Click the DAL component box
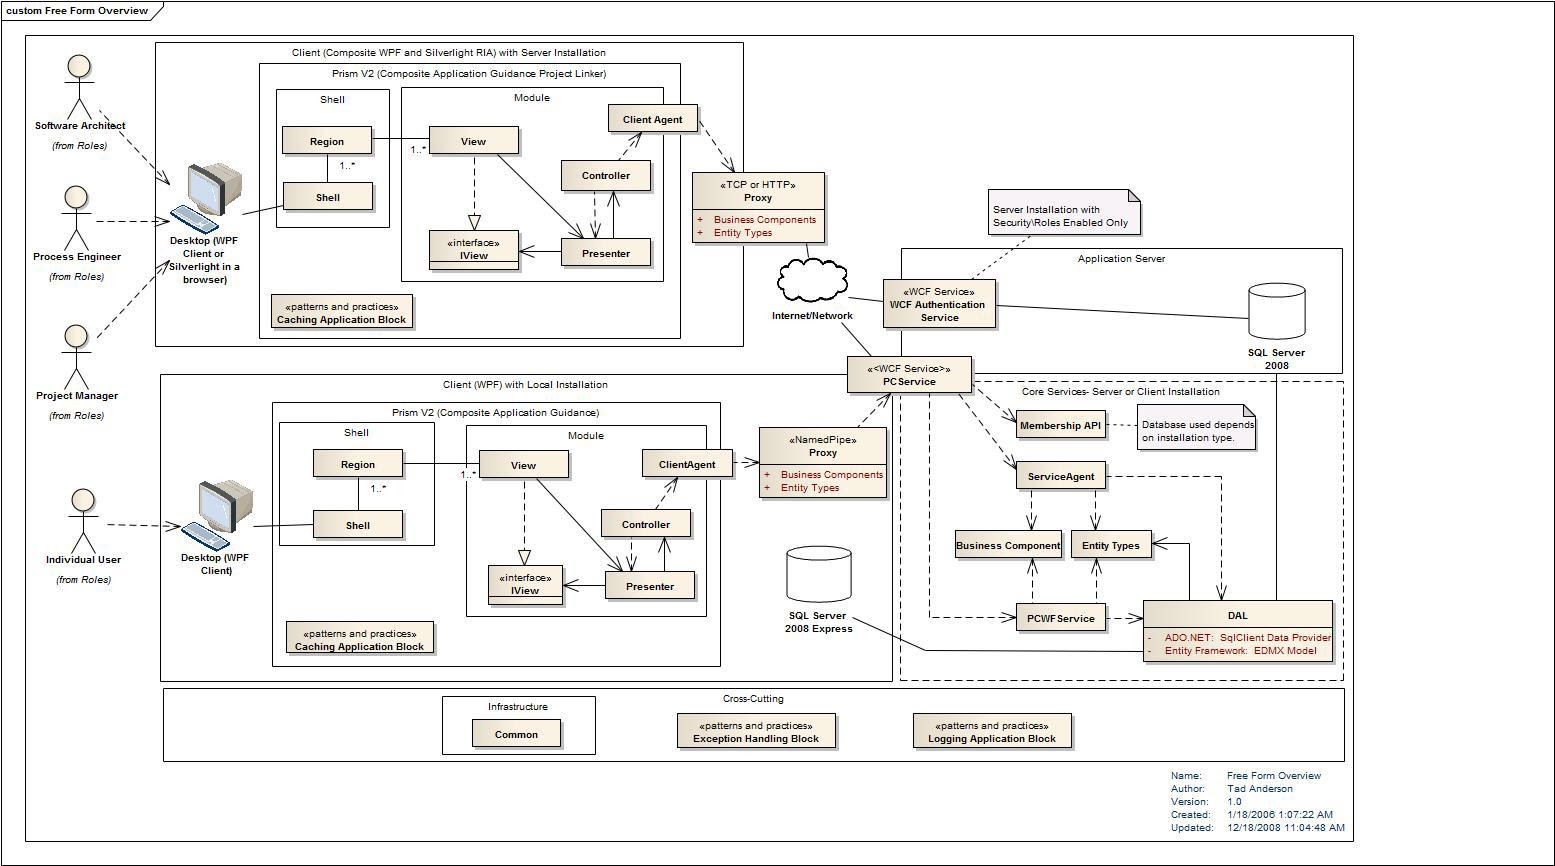Screen dimensions: 1555x866 (x=1237, y=630)
